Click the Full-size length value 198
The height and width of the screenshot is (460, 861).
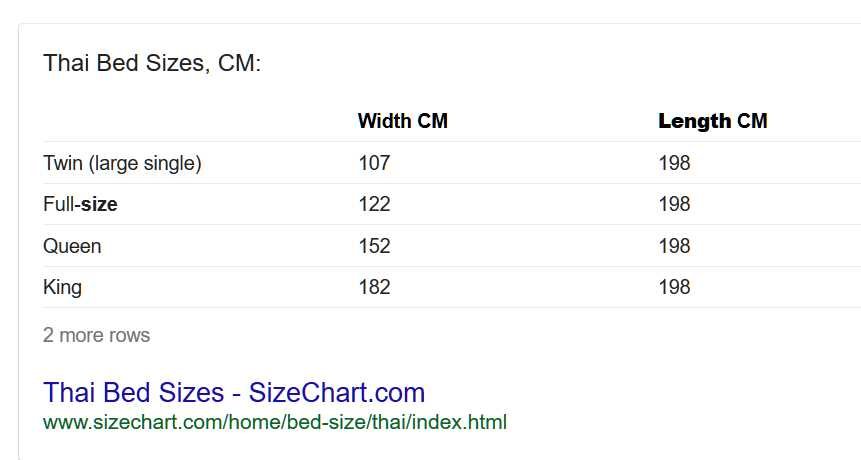point(674,204)
